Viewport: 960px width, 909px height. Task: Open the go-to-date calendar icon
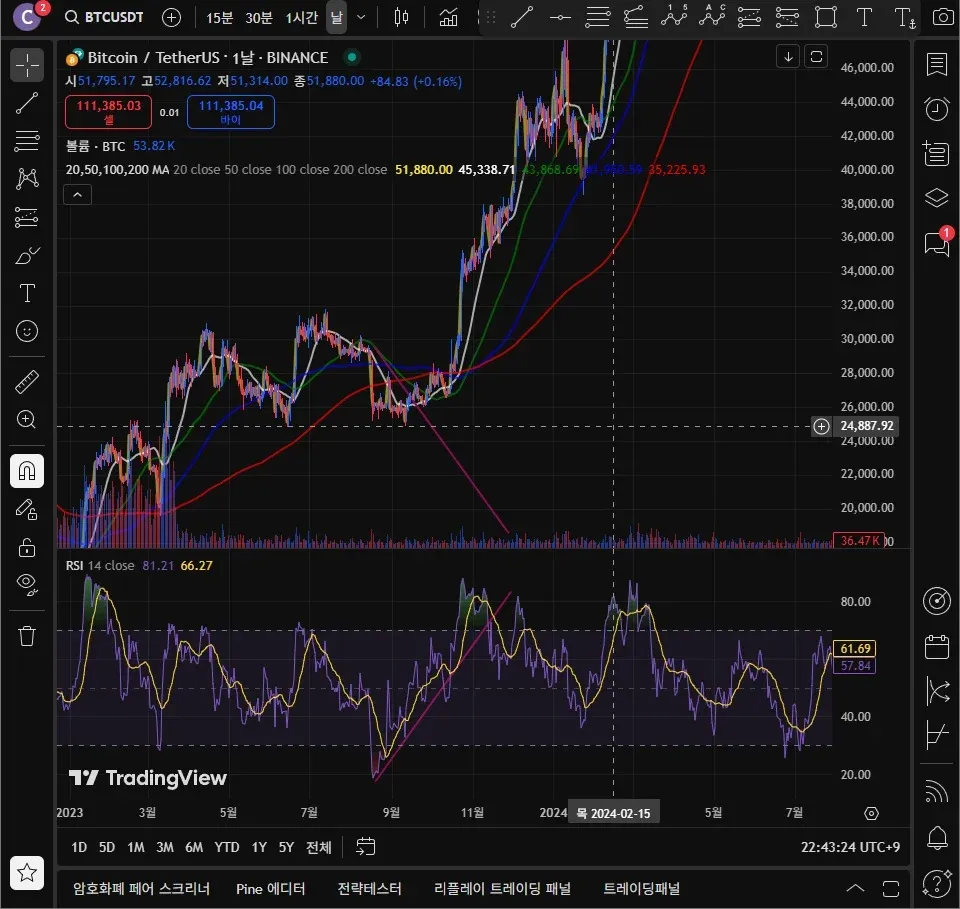366,847
